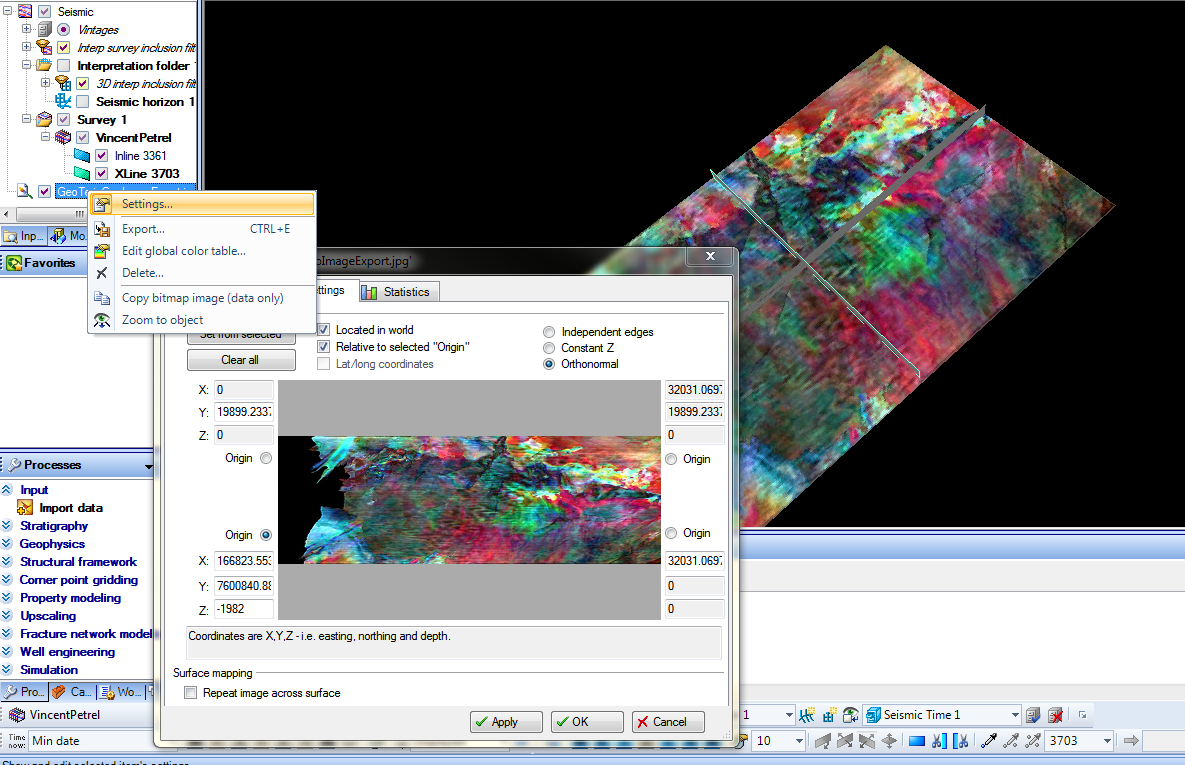Click the Inline 3361 slice icon

click(82, 156)
